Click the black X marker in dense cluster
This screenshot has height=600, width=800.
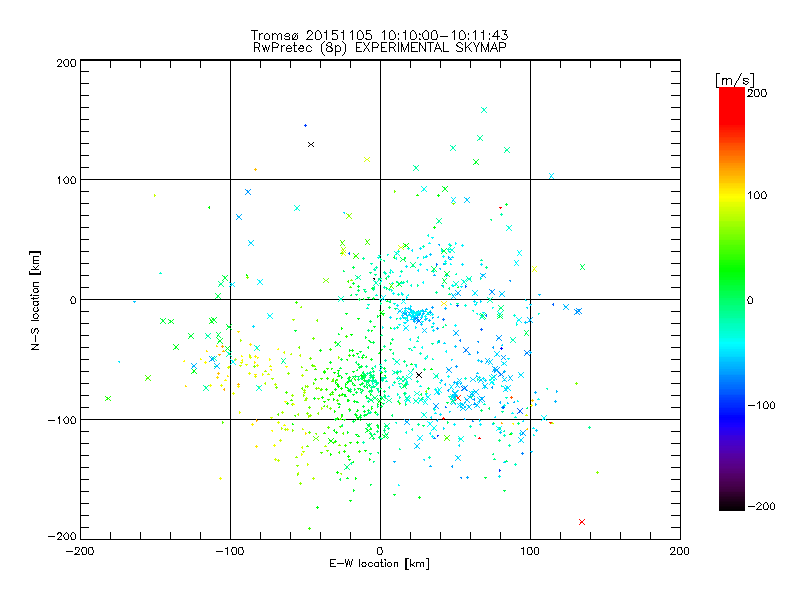click(x=419, y=375)
